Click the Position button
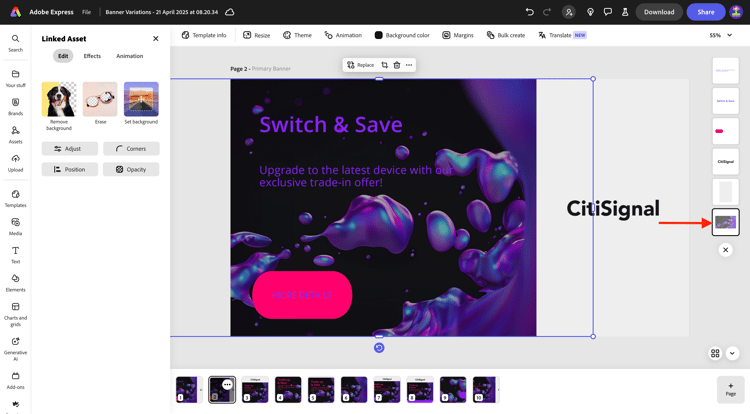The width and height of the screenshot is (750, 414). 70,169
